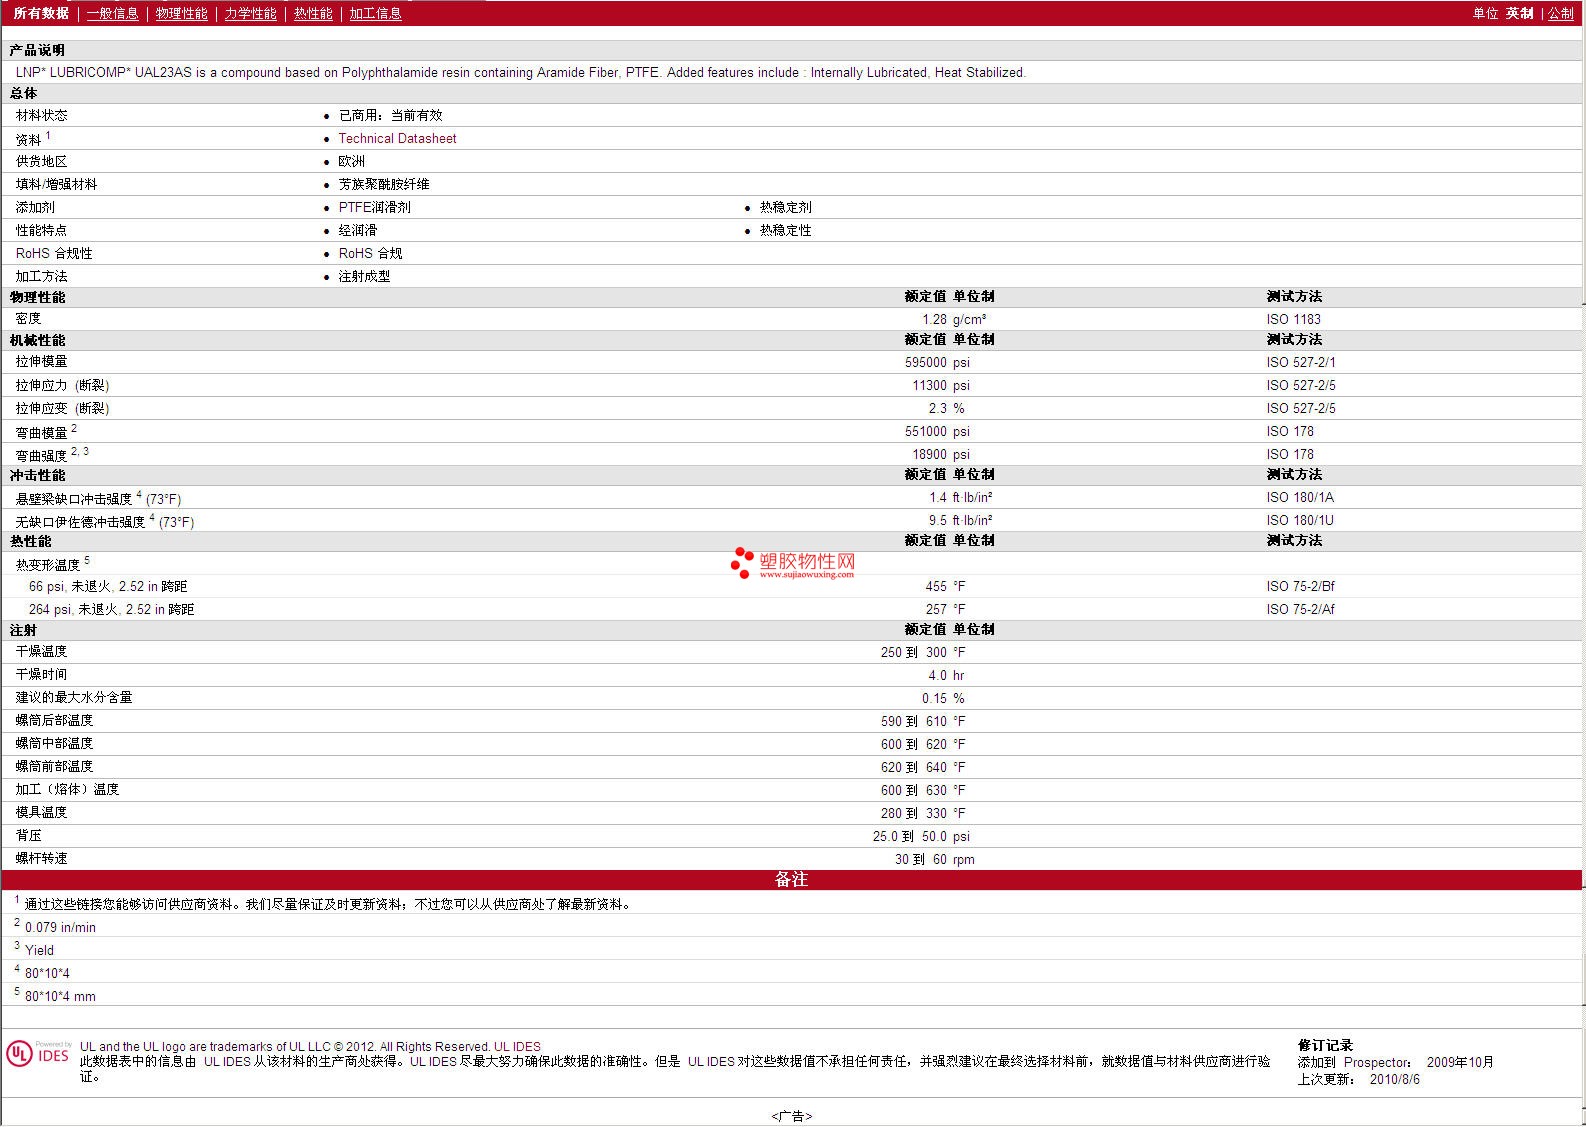
Task: Click the UL IDES logo
Action: (x=39, y=1054)
